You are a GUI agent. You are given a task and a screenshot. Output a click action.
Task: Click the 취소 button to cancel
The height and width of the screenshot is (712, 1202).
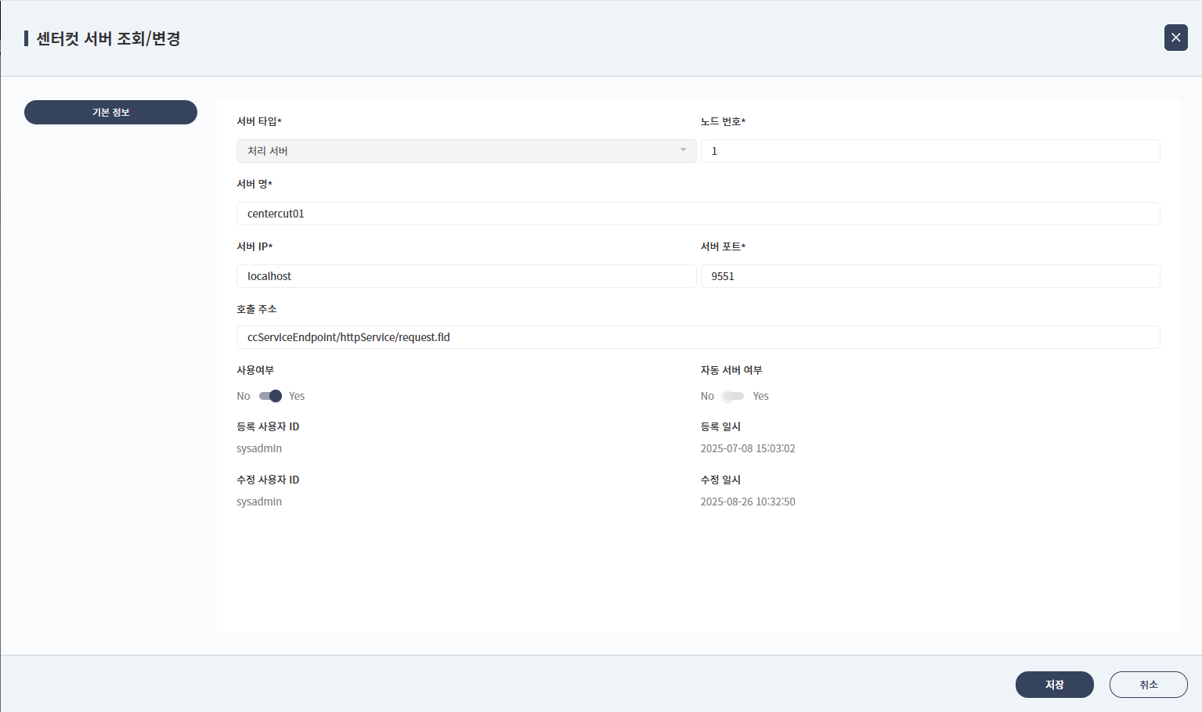point(1148,684)
